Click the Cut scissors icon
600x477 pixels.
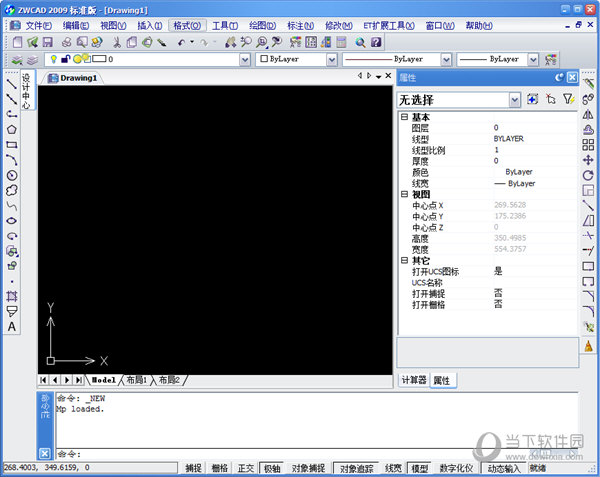point(117,42)
